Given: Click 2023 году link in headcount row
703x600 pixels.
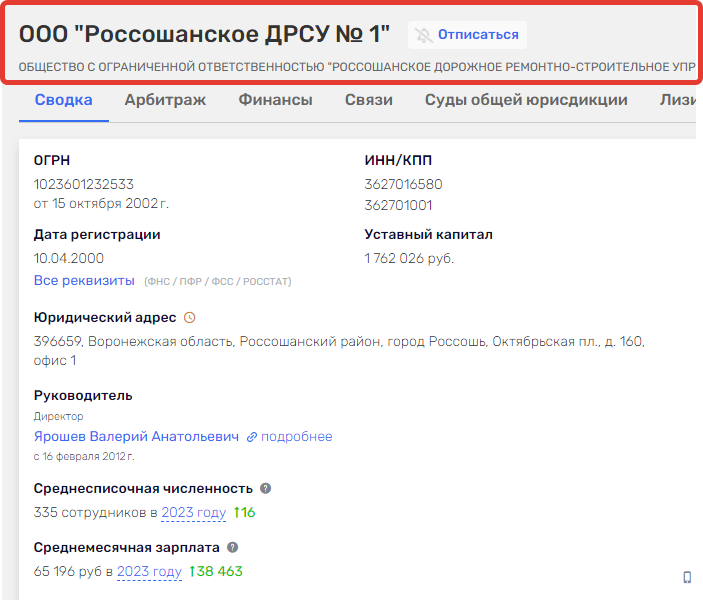Looking at the screenshot, I should tap(194, 513).
